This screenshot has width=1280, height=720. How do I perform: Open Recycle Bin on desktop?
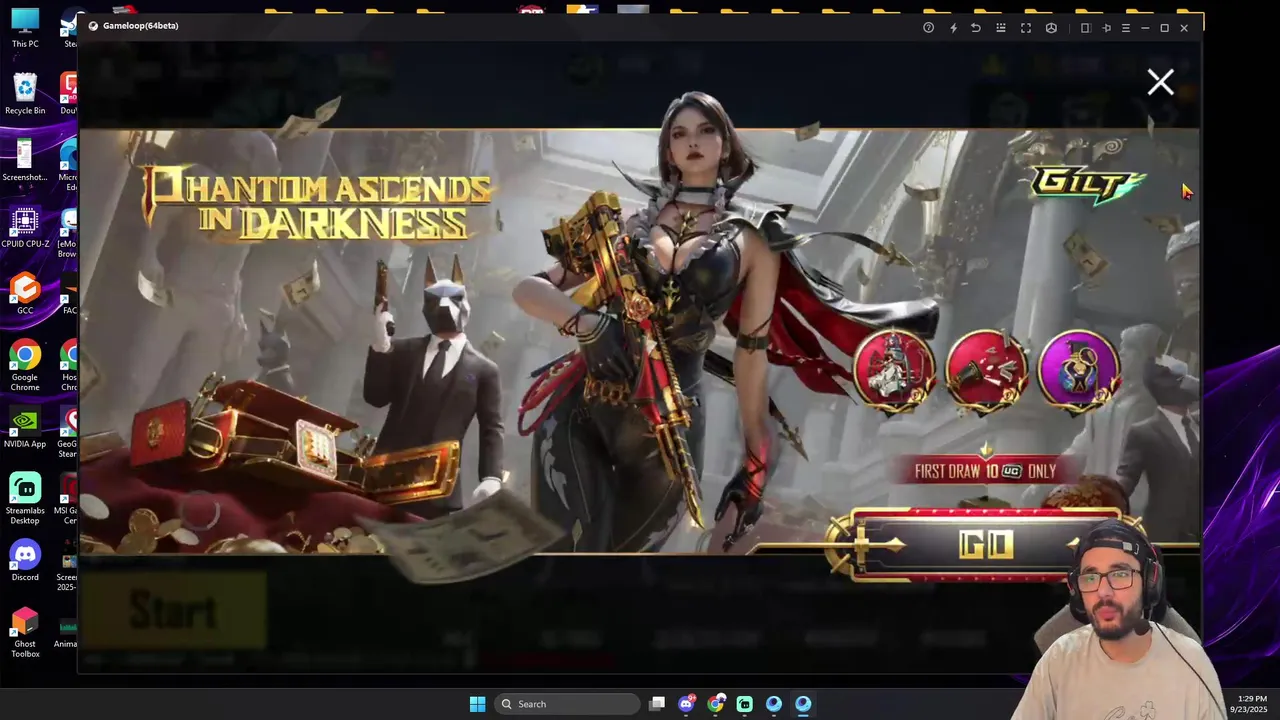(x=25, y=94)
